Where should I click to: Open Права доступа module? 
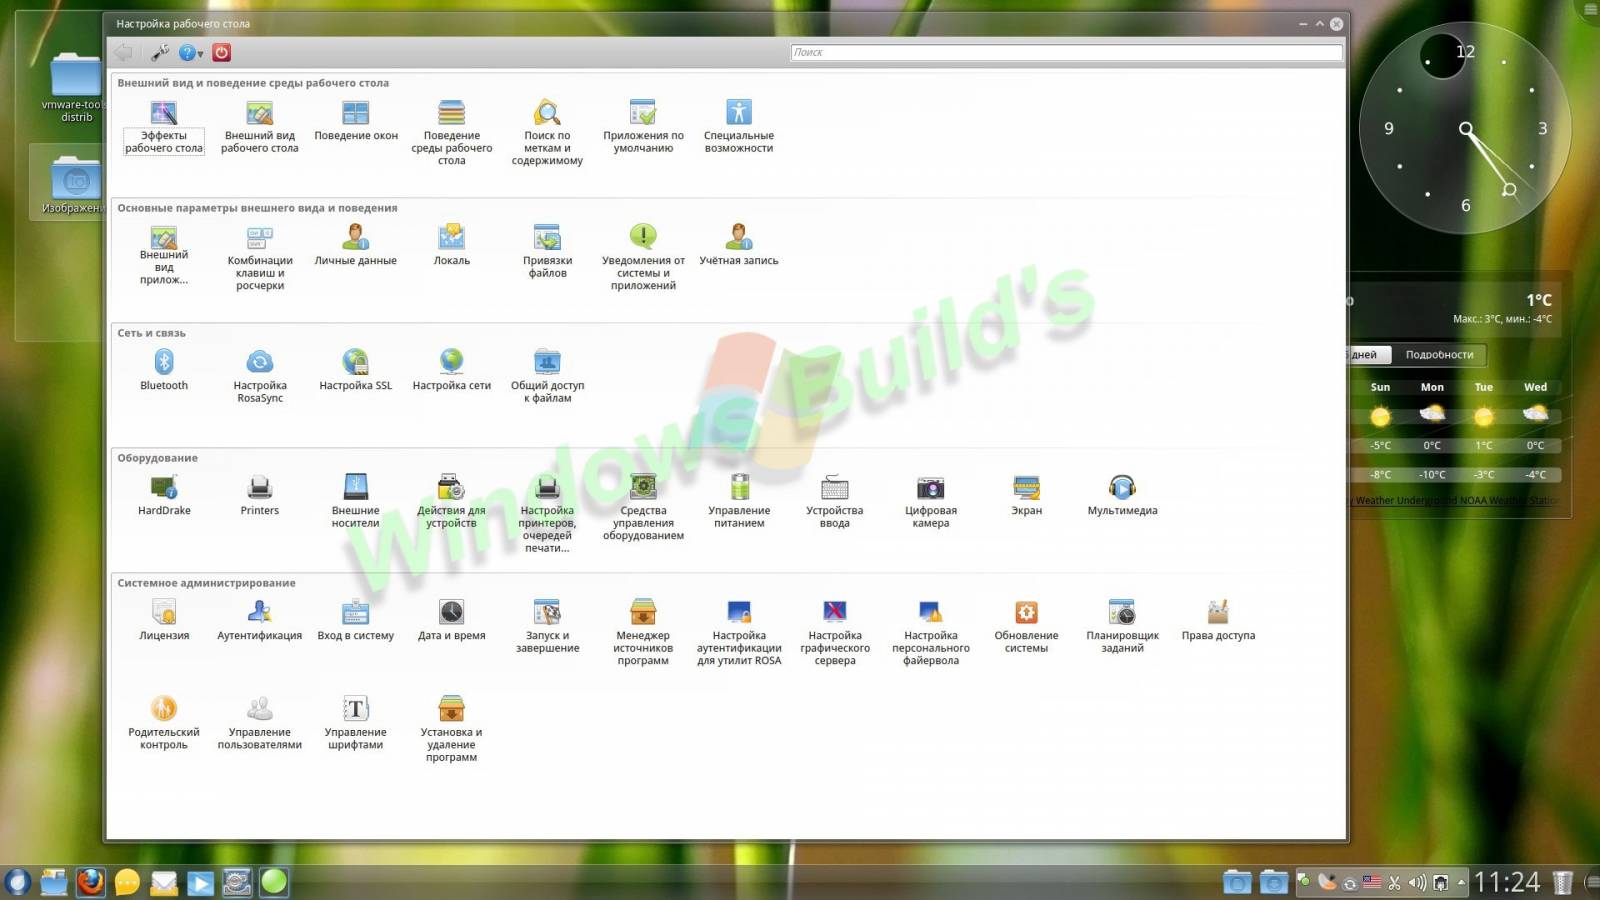tap(1218, 621)
